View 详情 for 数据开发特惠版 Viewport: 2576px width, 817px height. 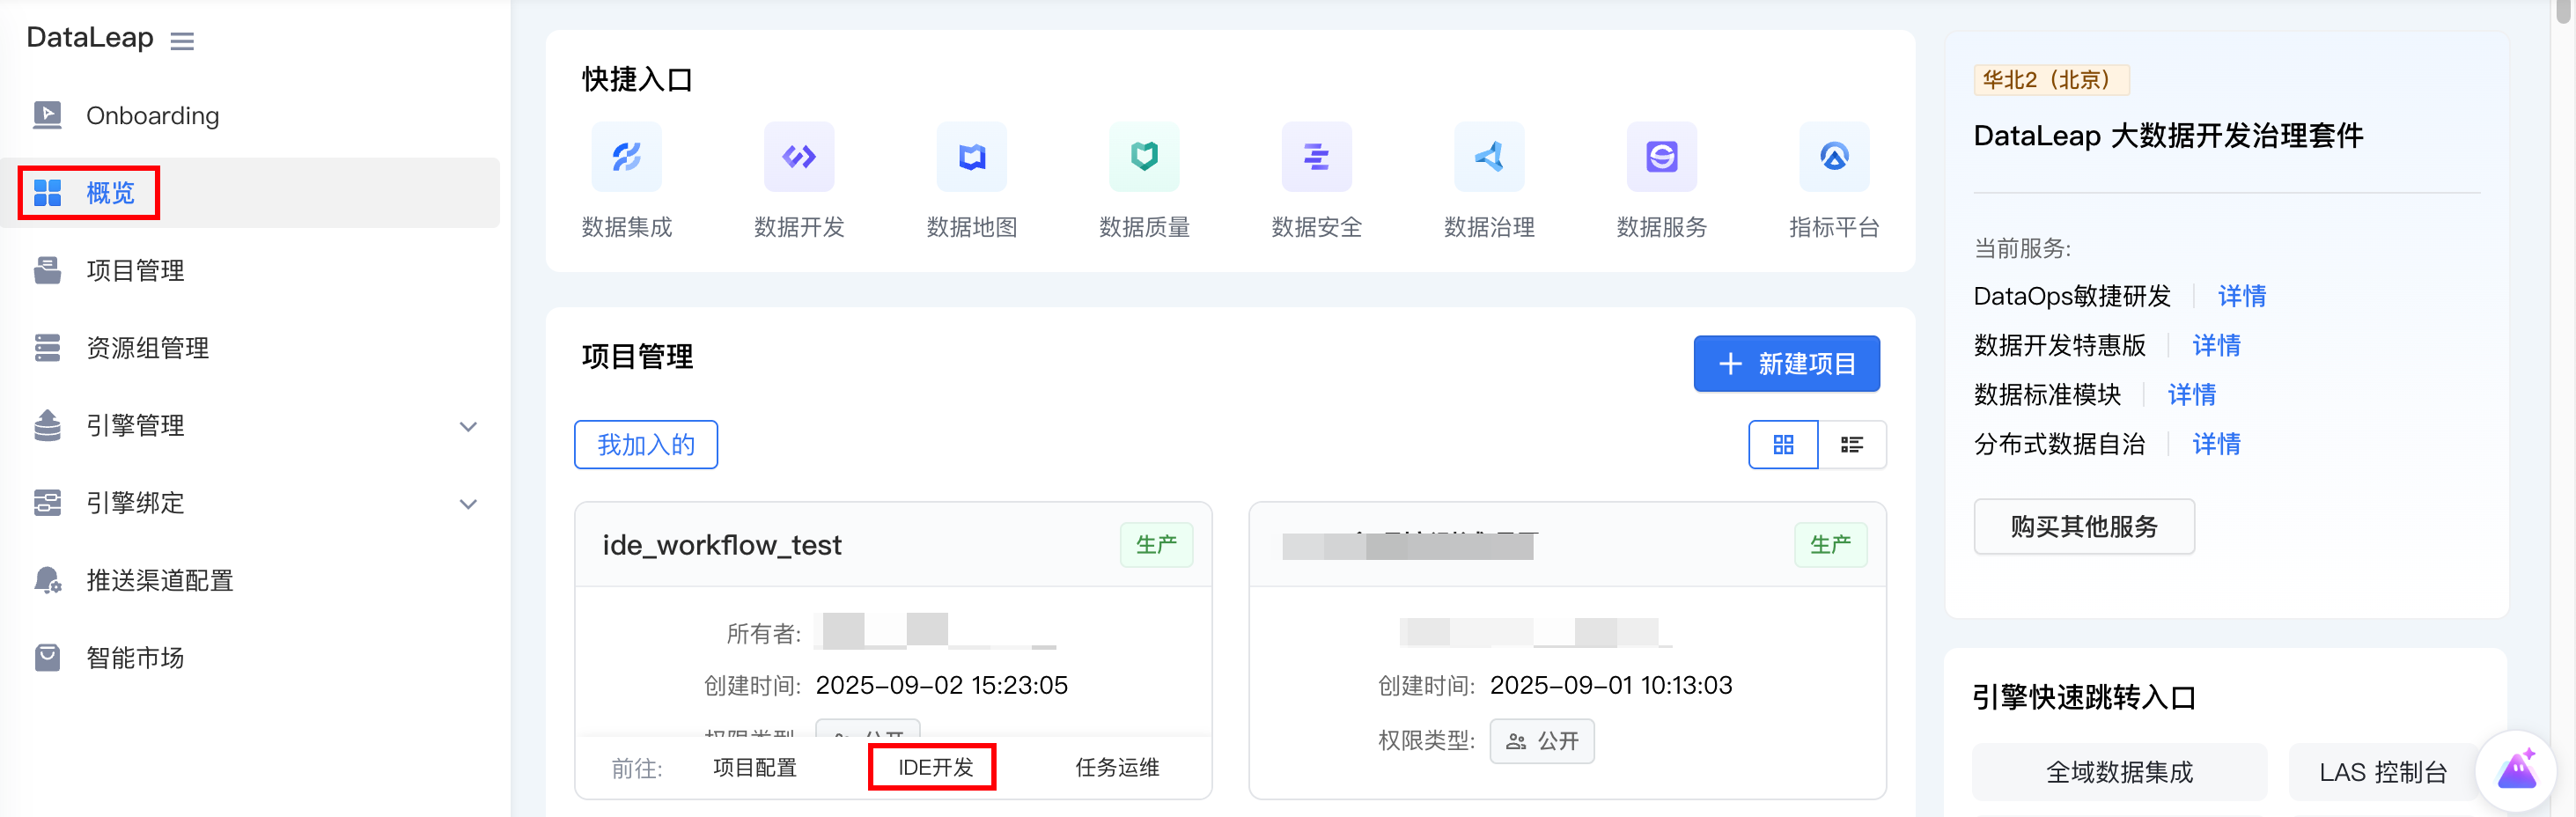(x=2216, y=346)
